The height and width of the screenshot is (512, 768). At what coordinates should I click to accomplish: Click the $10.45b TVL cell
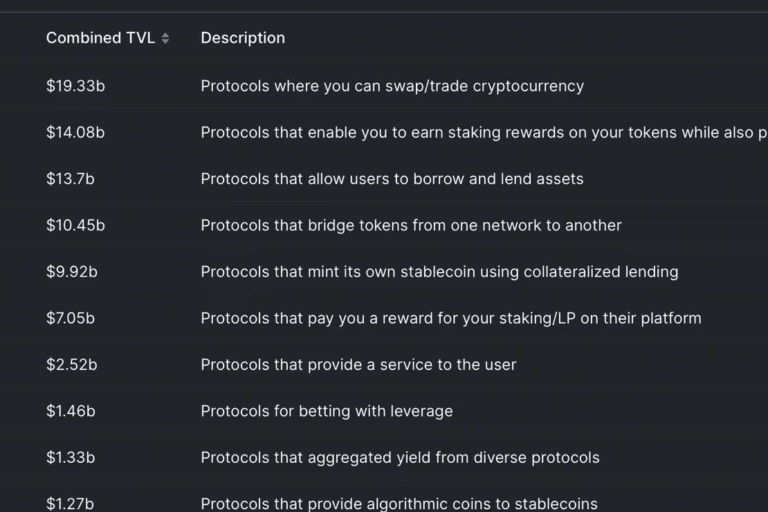pos(75,225)
